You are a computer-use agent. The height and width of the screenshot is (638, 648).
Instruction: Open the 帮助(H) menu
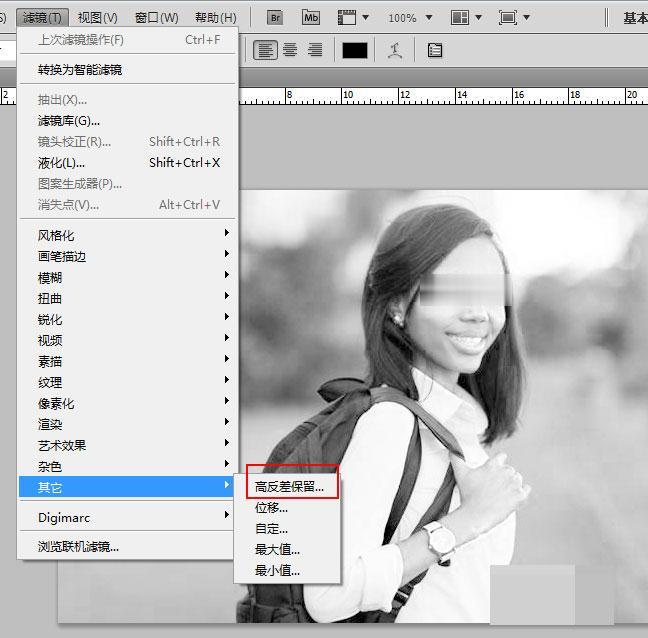[216, 18]
